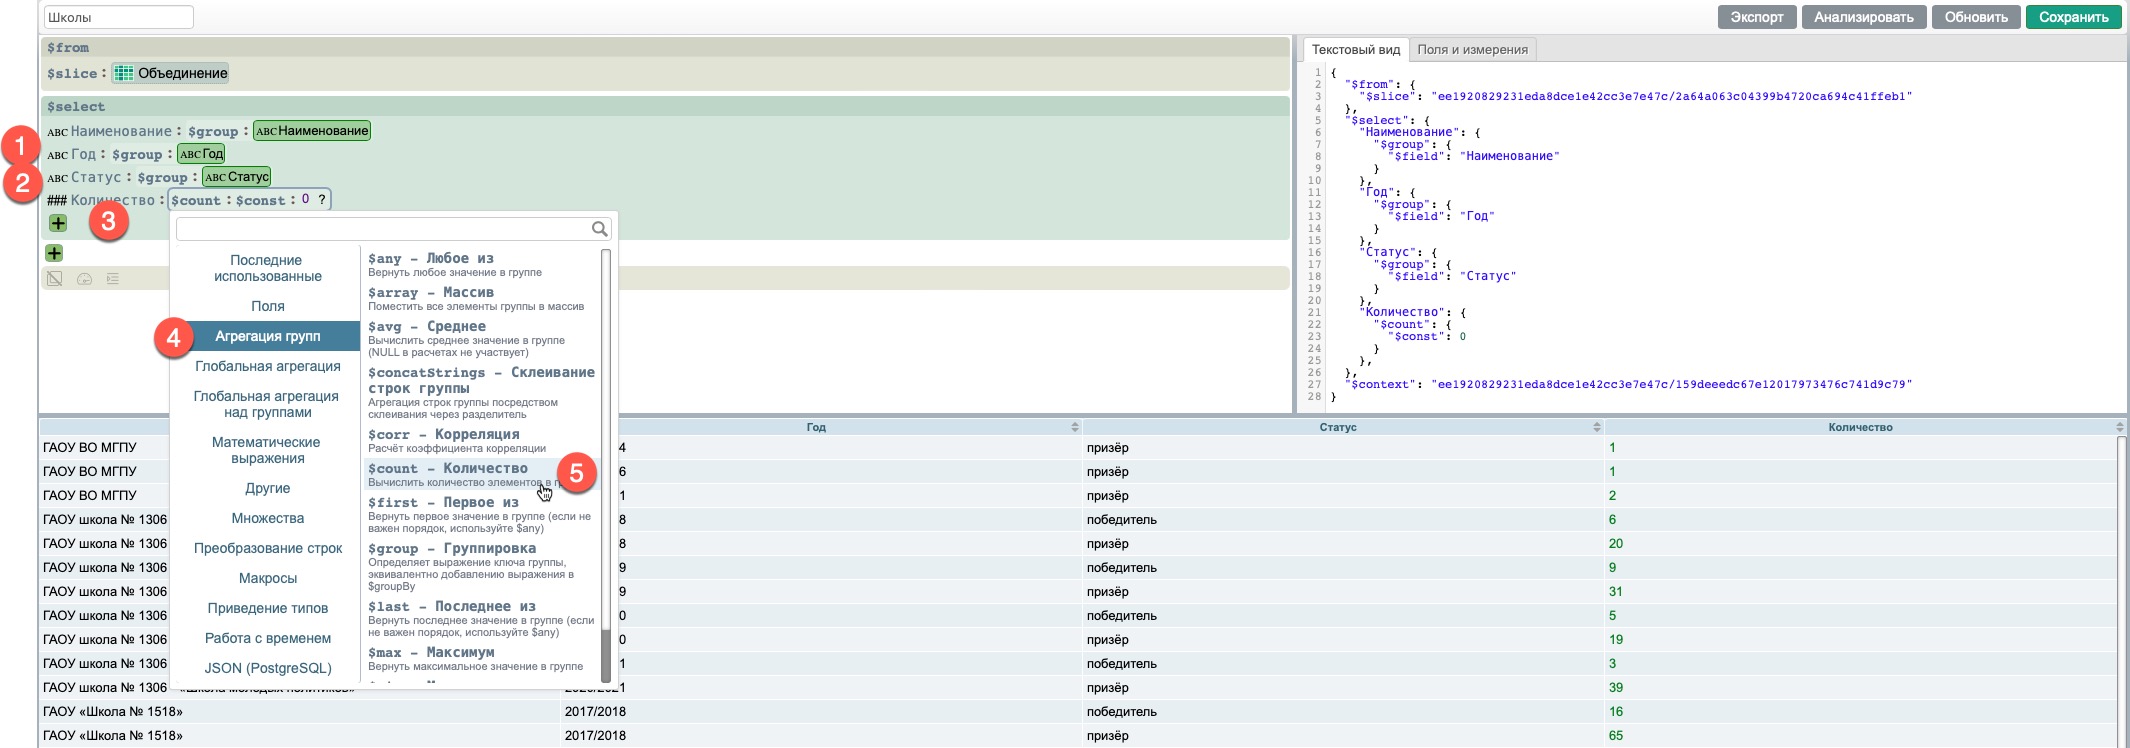Click the green plus below $select block
Screen dimensions: 2130x748
[54, 253]
